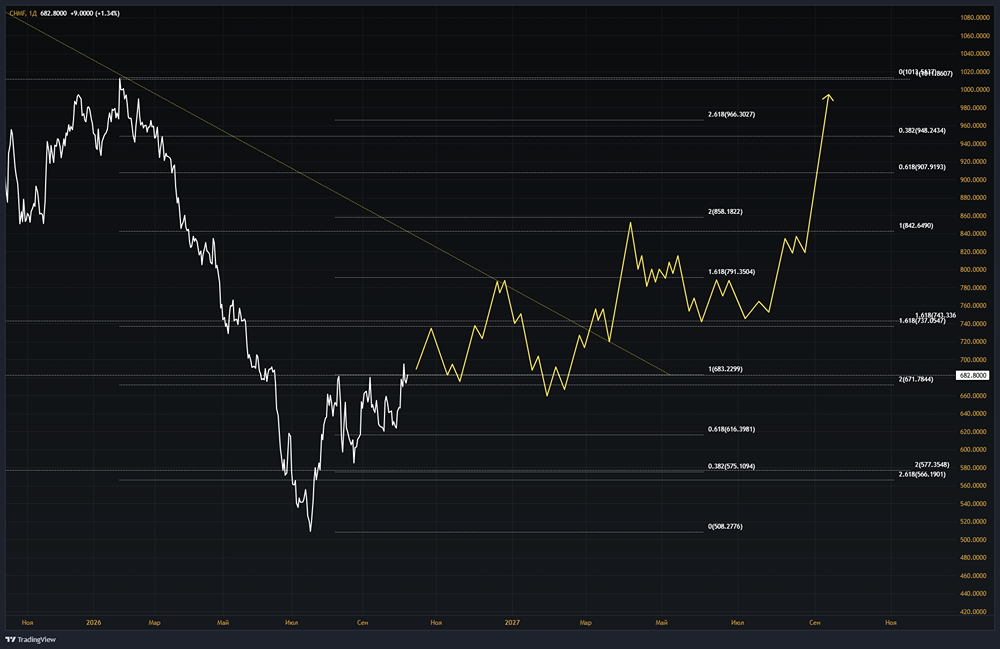
Task: Select the 600.0000 price axis label
Action: 974,449
